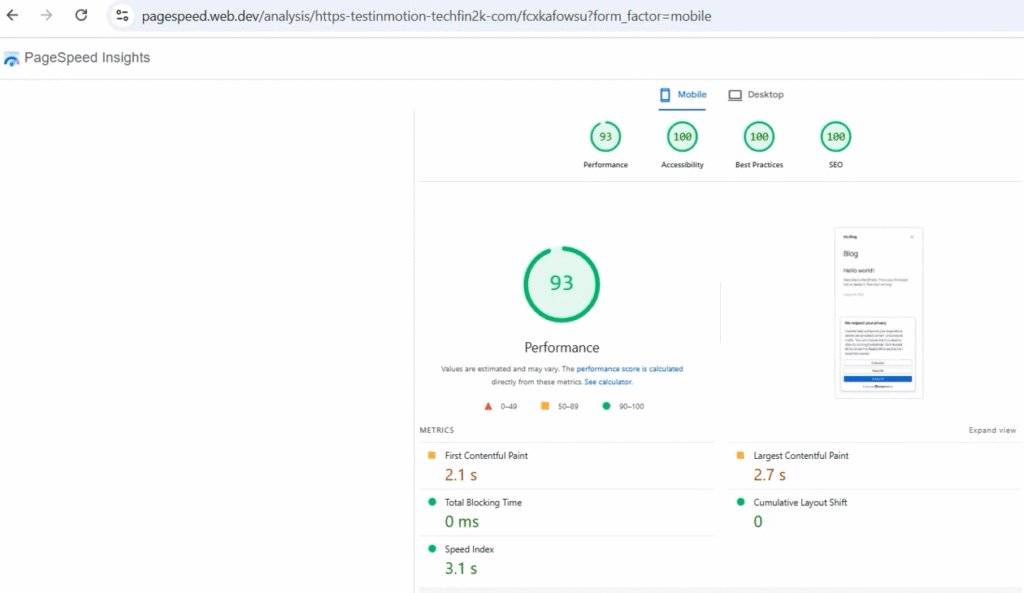Jump to Best Practices score gauge
The width and height of the screenshot is (1024, 593).
click(x=759, y=136)
